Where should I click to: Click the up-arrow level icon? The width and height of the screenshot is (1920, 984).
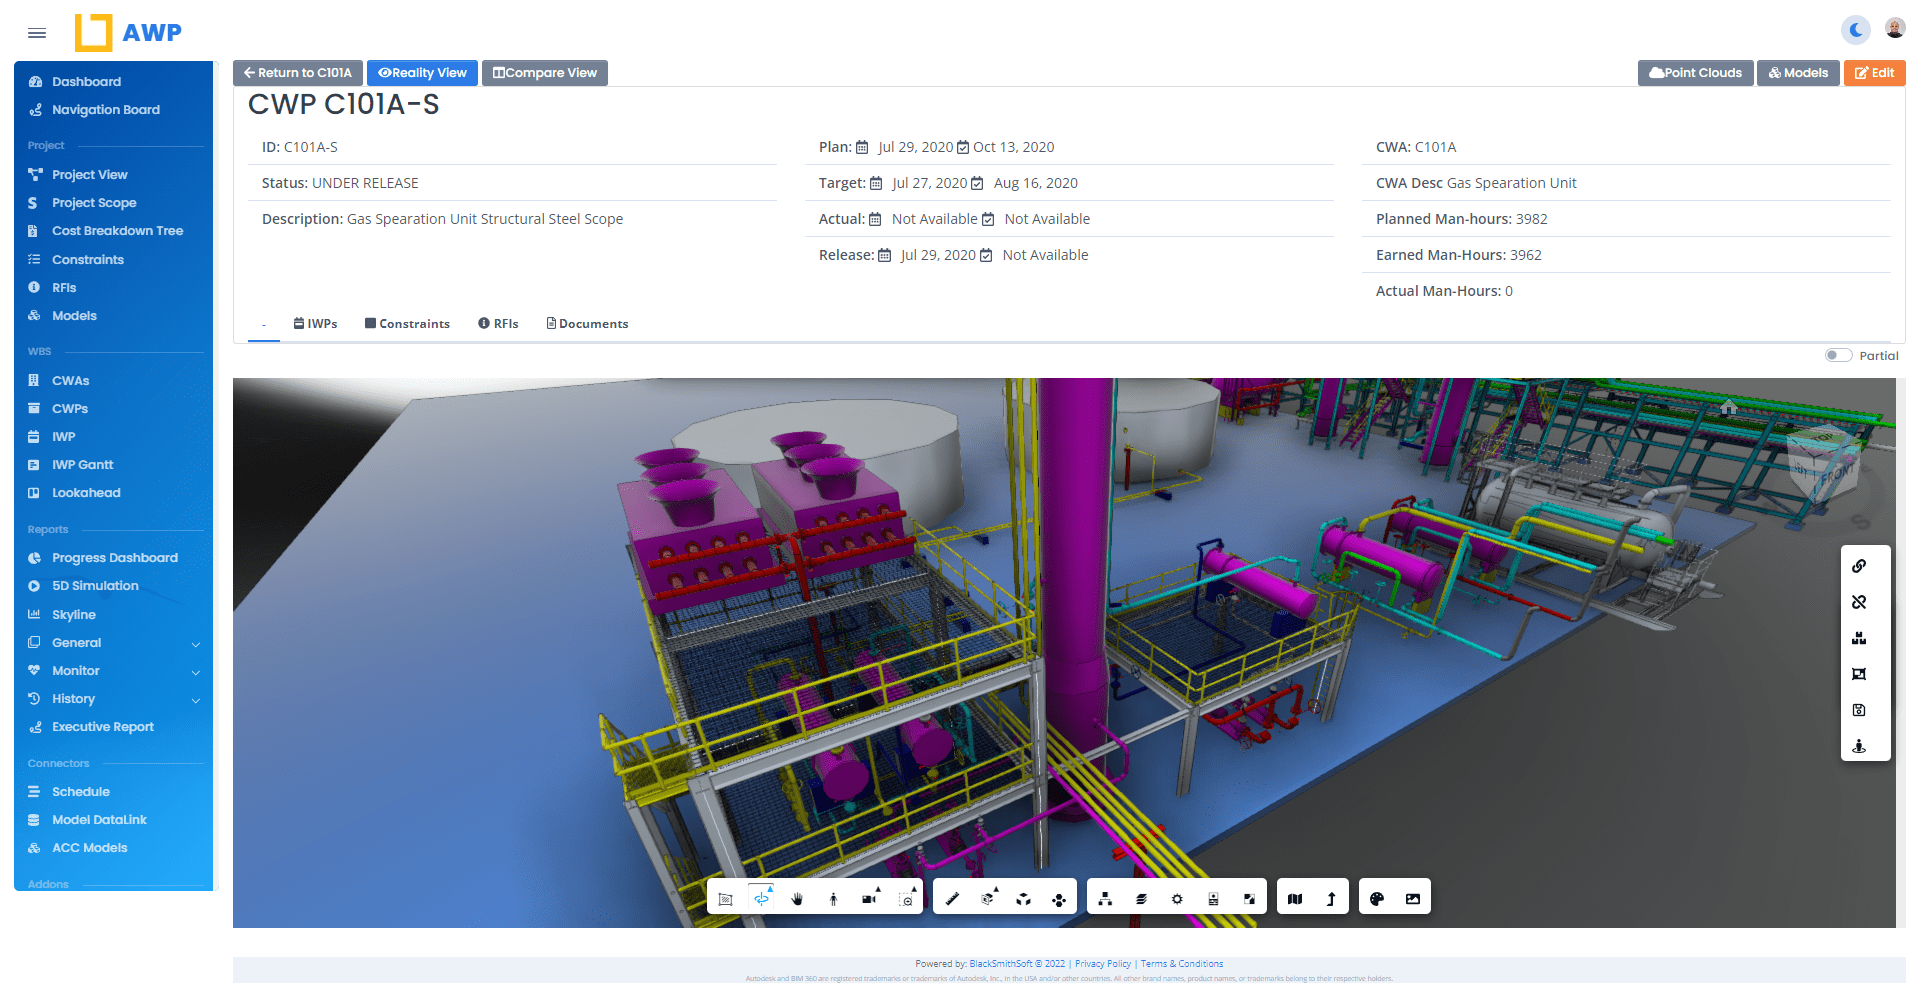[x=1331, y=899]
